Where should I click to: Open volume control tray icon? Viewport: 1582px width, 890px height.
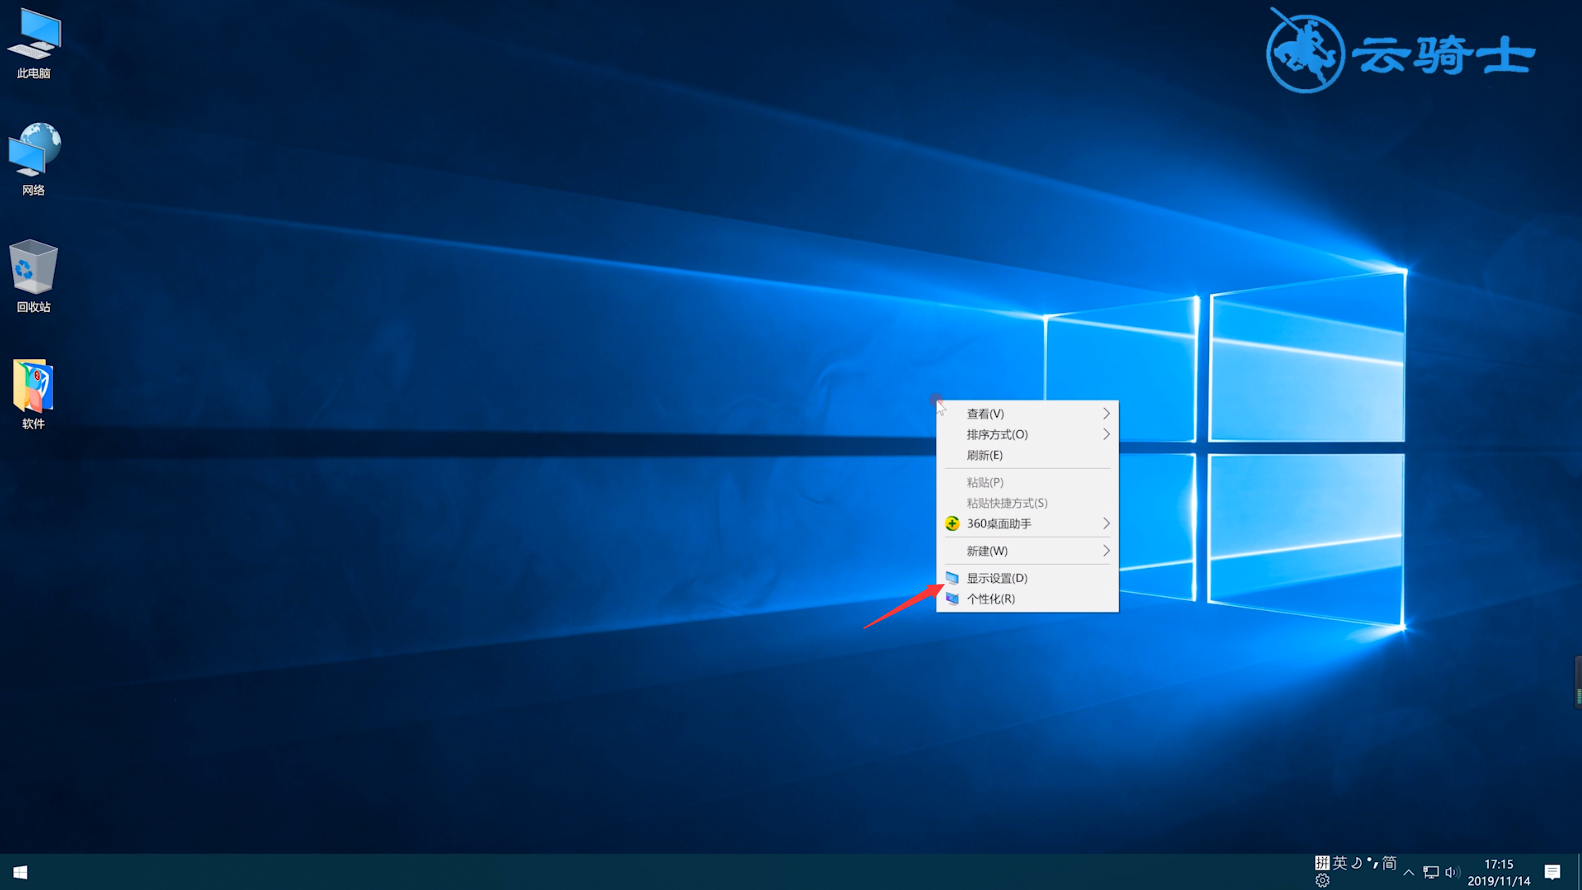pos(1452,872)
